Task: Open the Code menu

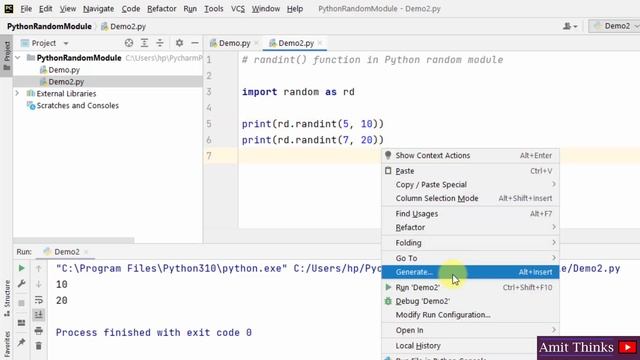Action: [131, 9]
